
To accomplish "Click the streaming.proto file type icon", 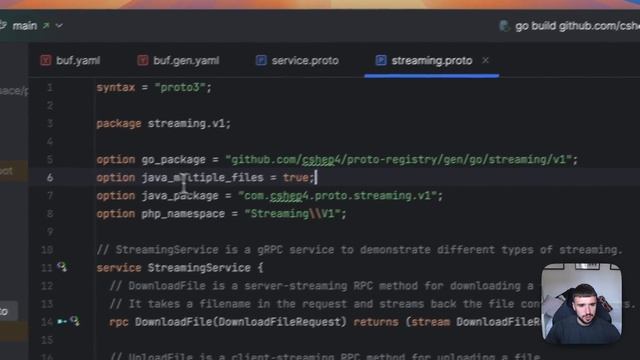I will pyautogui.click(x=381, y=61).
